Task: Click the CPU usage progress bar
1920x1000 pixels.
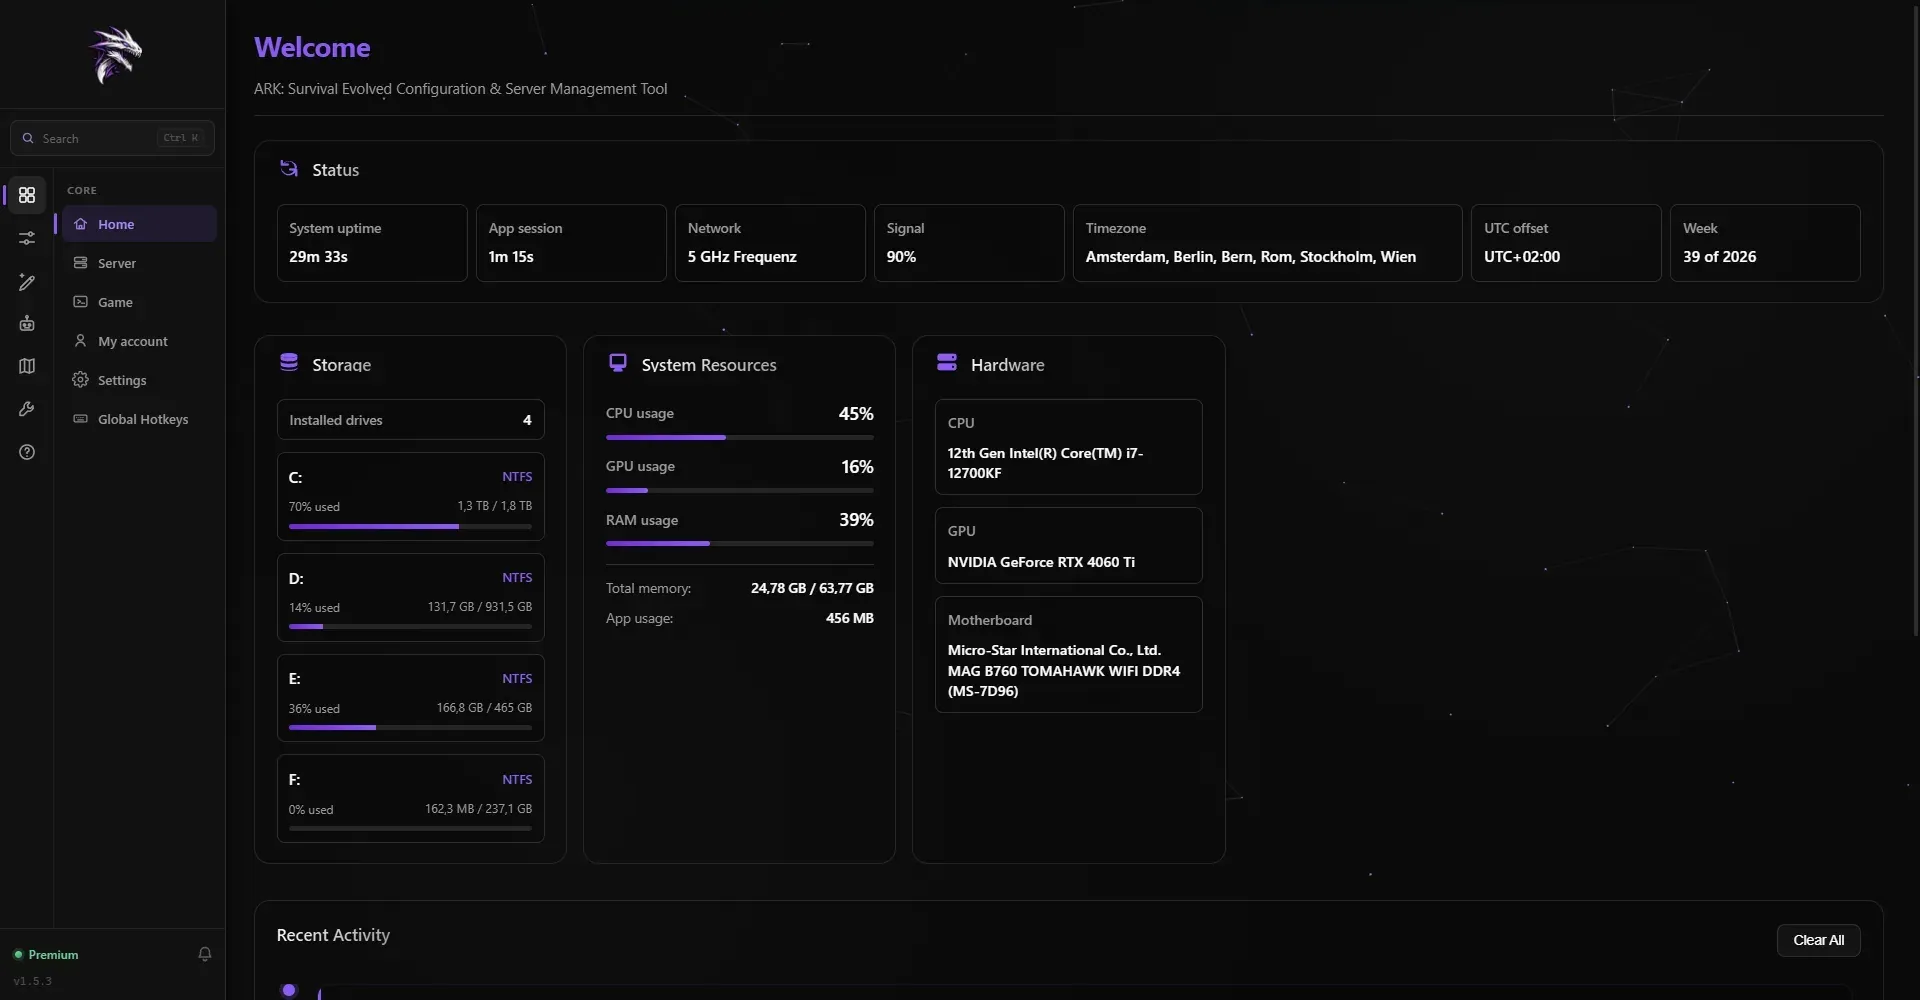Action: 739,437
